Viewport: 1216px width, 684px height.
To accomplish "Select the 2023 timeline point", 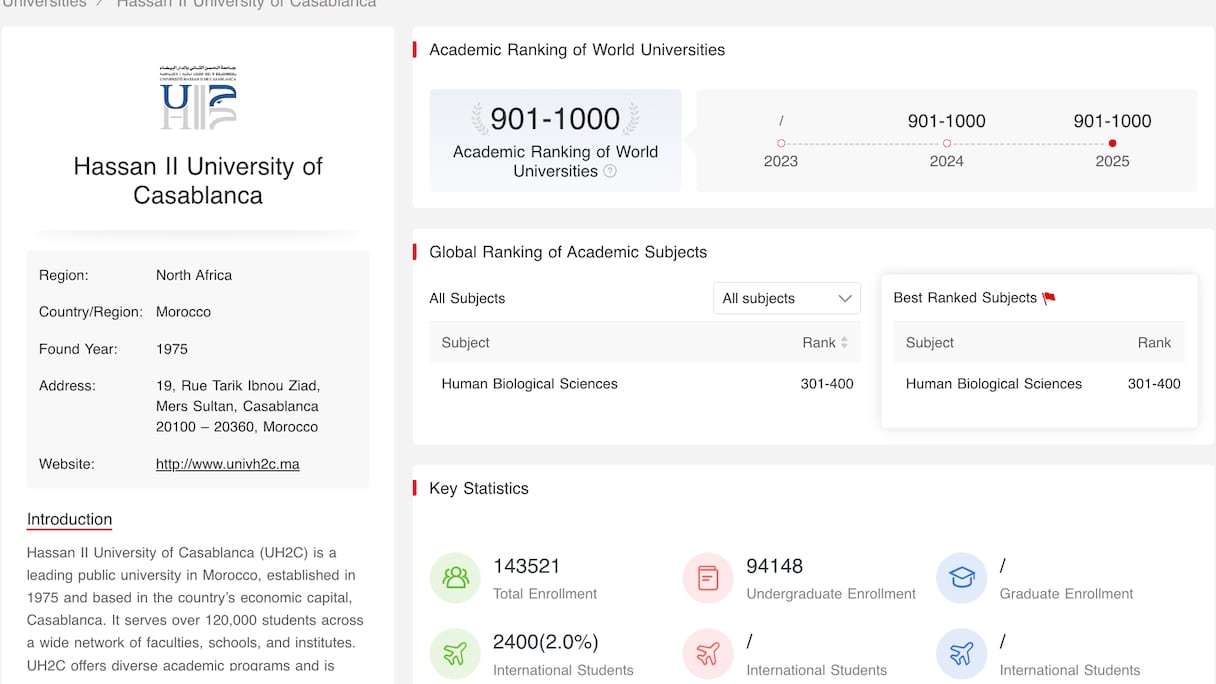I will 781,143.
